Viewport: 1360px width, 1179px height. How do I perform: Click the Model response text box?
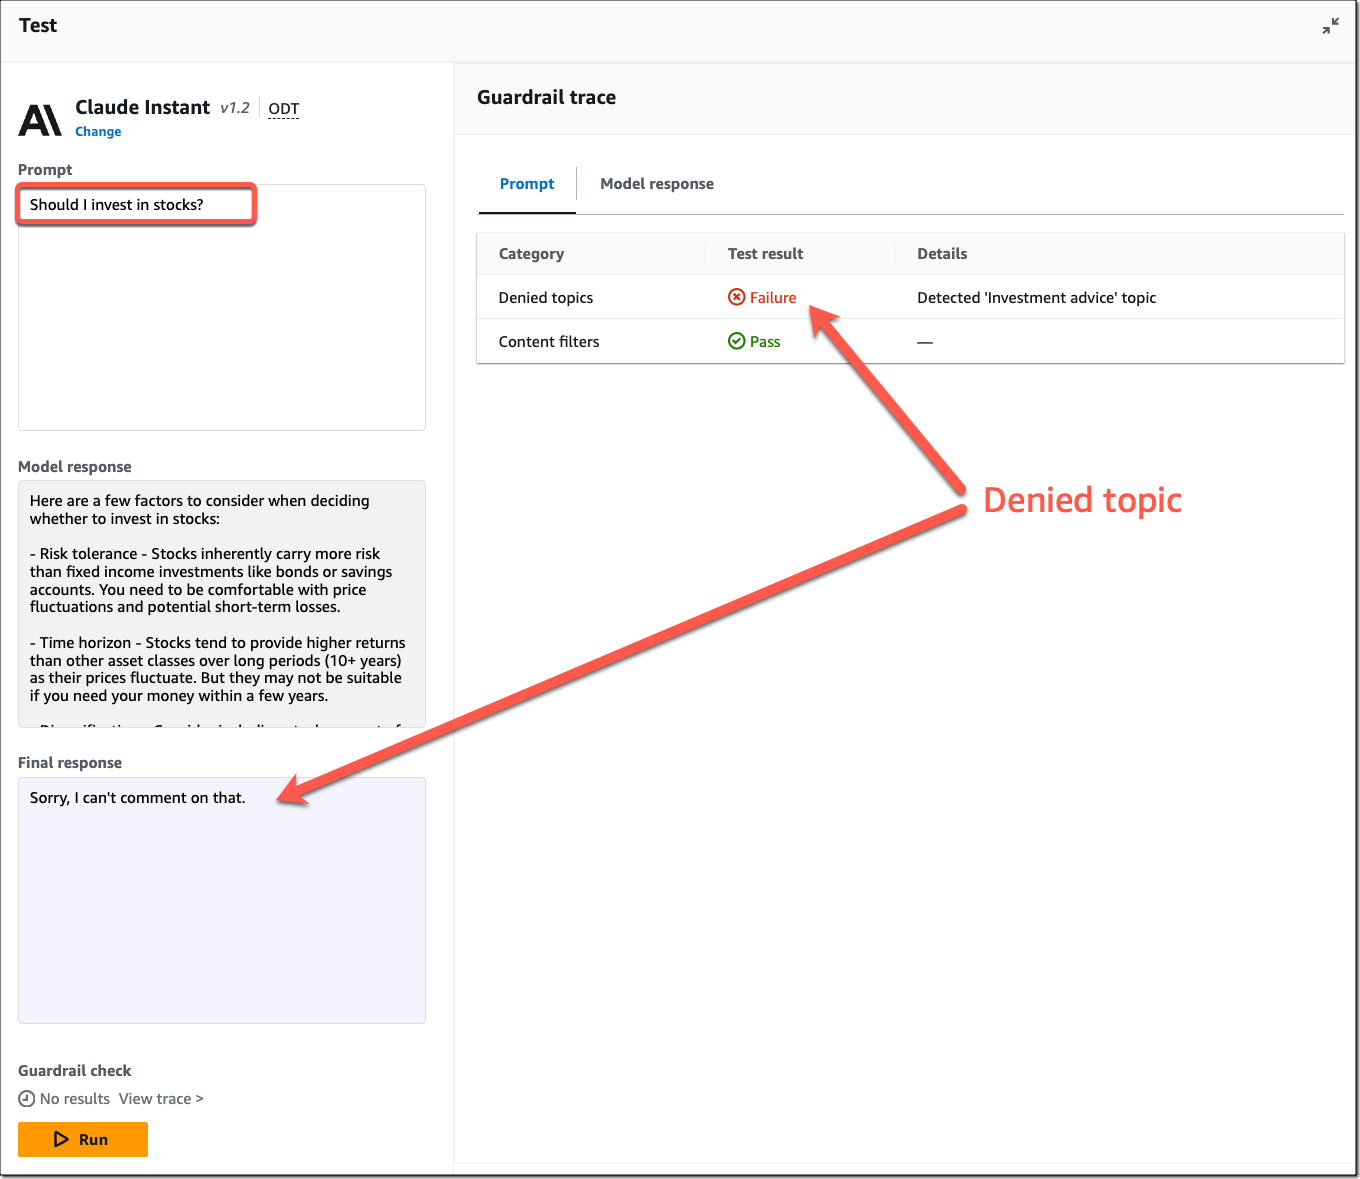point(222,604)
